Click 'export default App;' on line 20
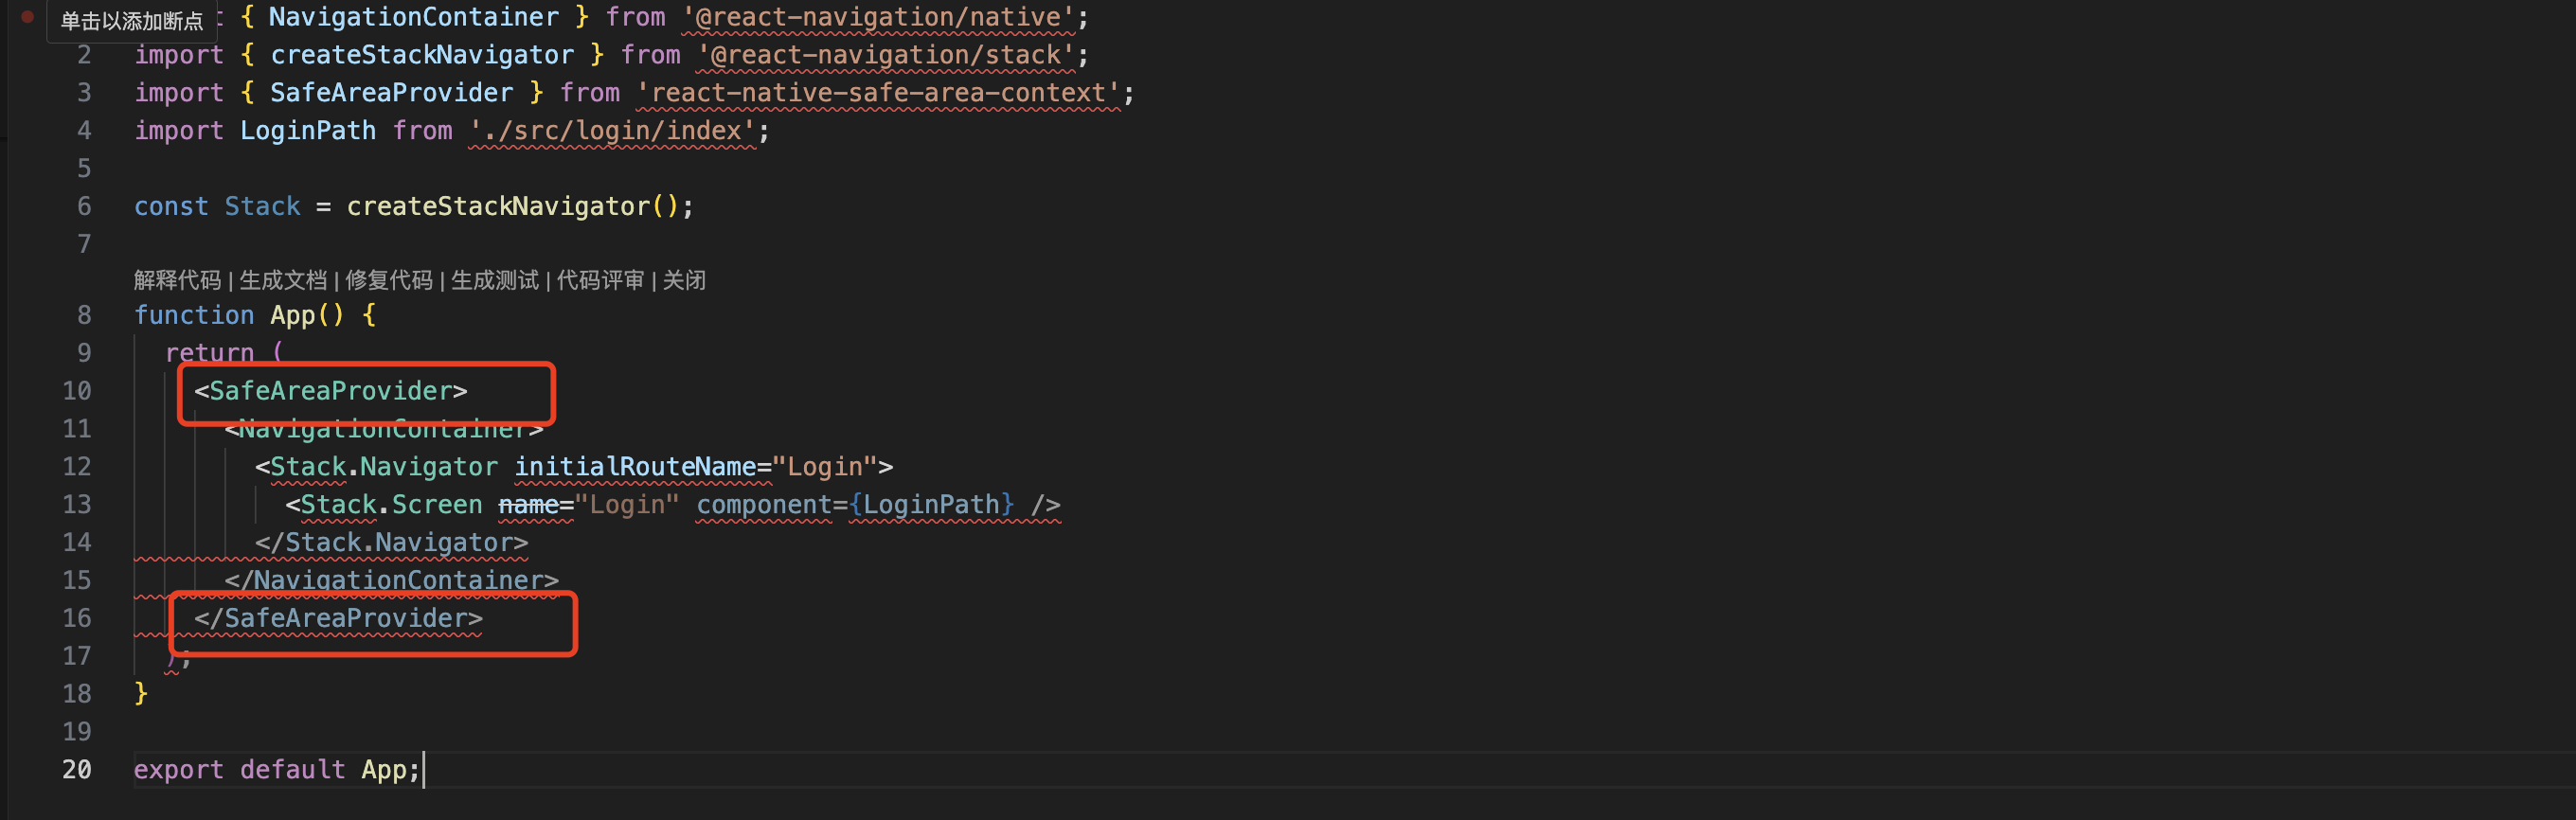The height and width of the screenshot is (820, 2576). pos(277,769)
